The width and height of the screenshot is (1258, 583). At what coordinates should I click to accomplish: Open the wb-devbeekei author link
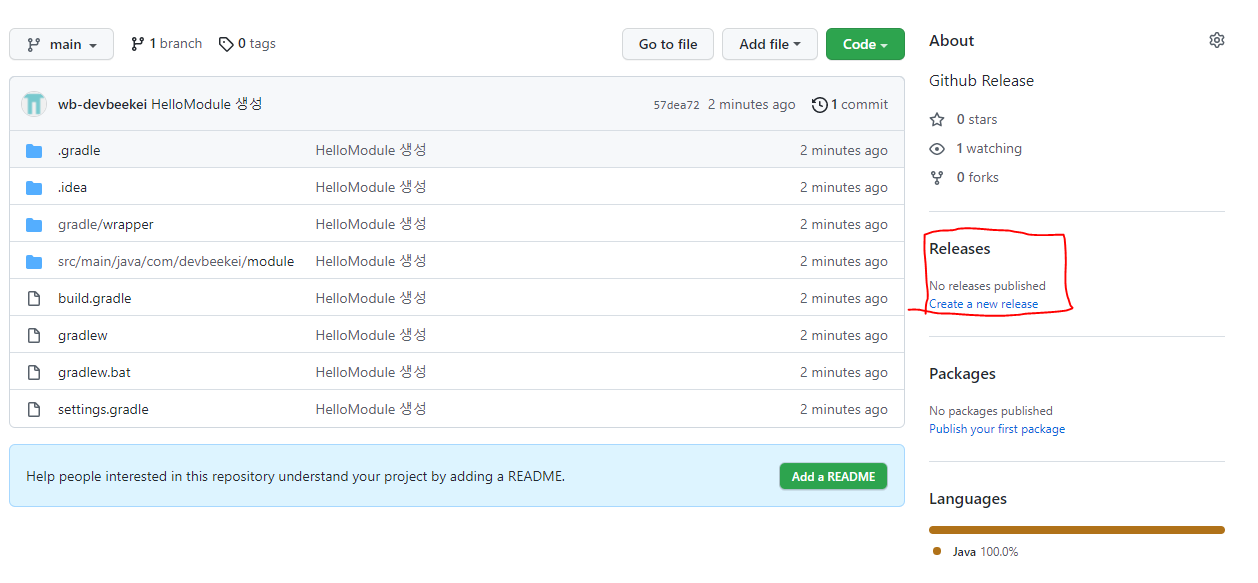[x=102, y=104]
